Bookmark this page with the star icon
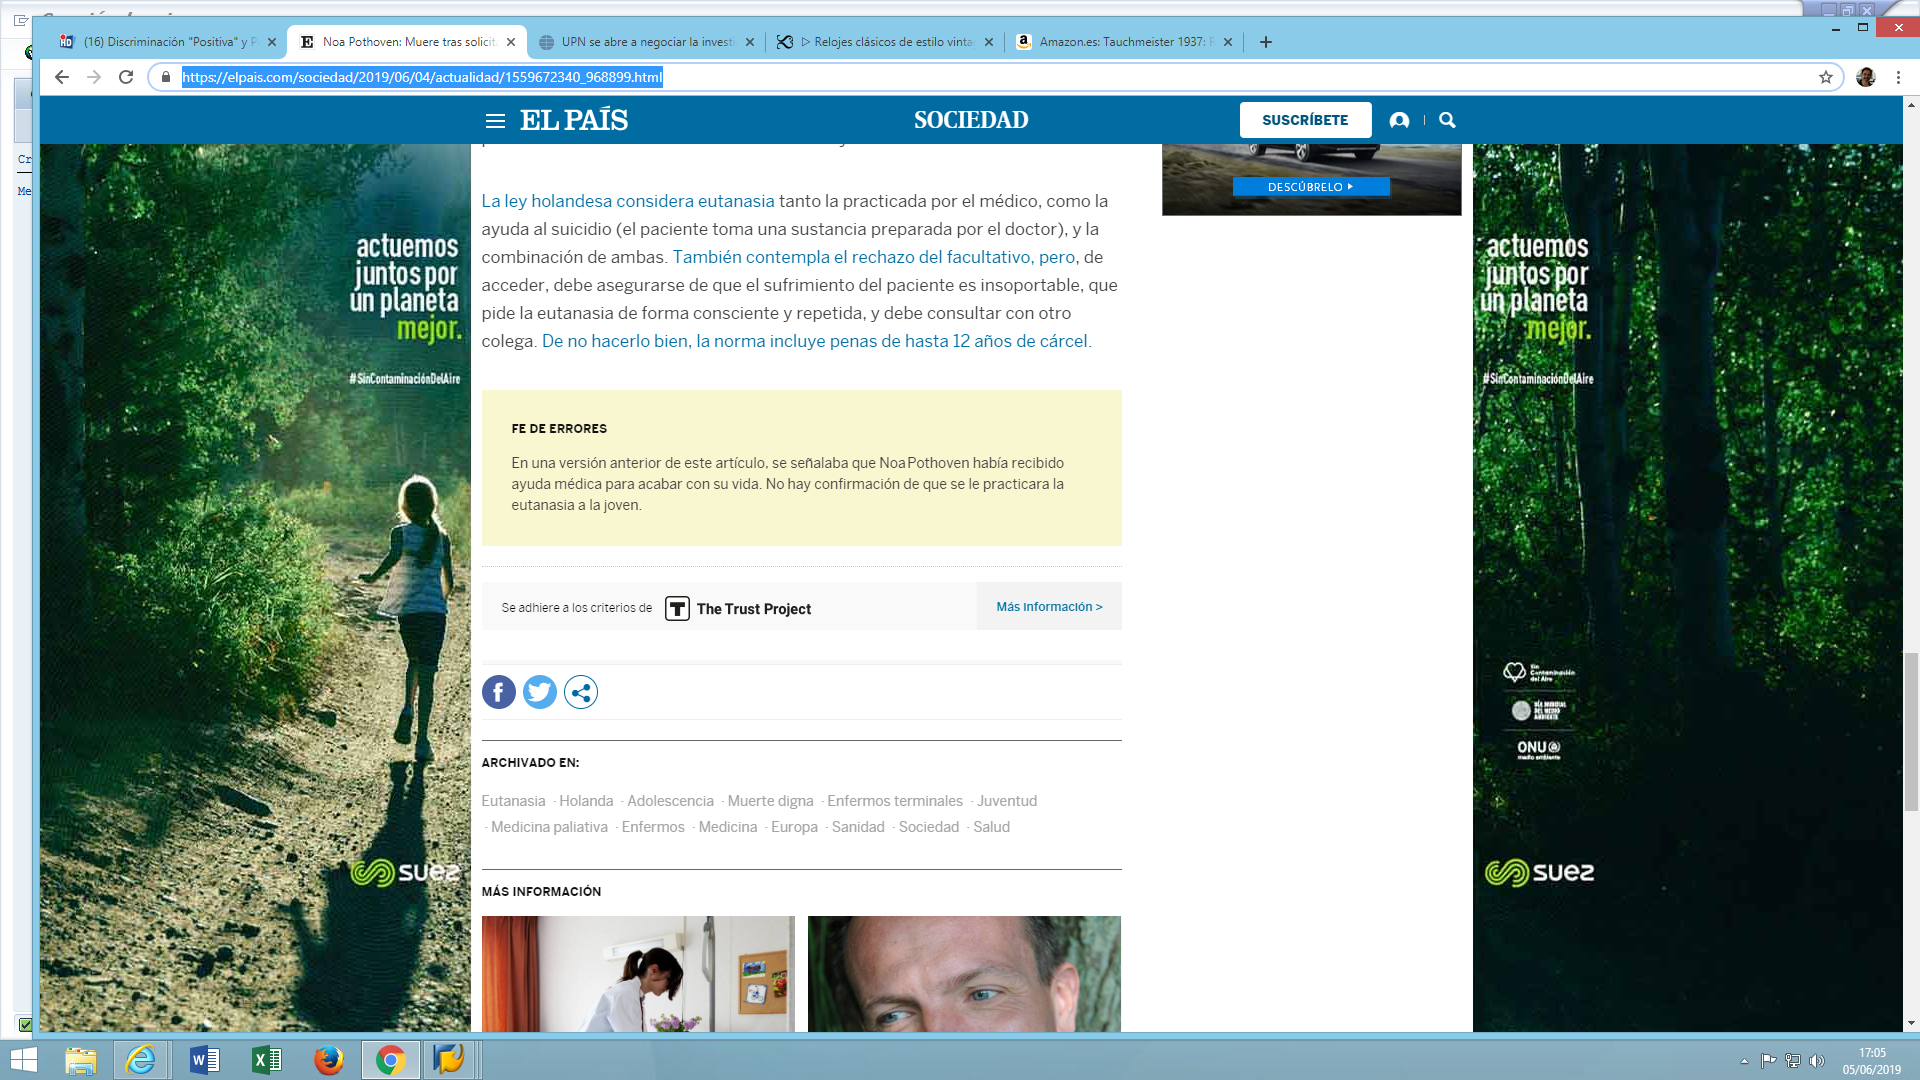The height and width of the screenshot is (1080, 1920). pyautogui.click(x=1826, y=77)
